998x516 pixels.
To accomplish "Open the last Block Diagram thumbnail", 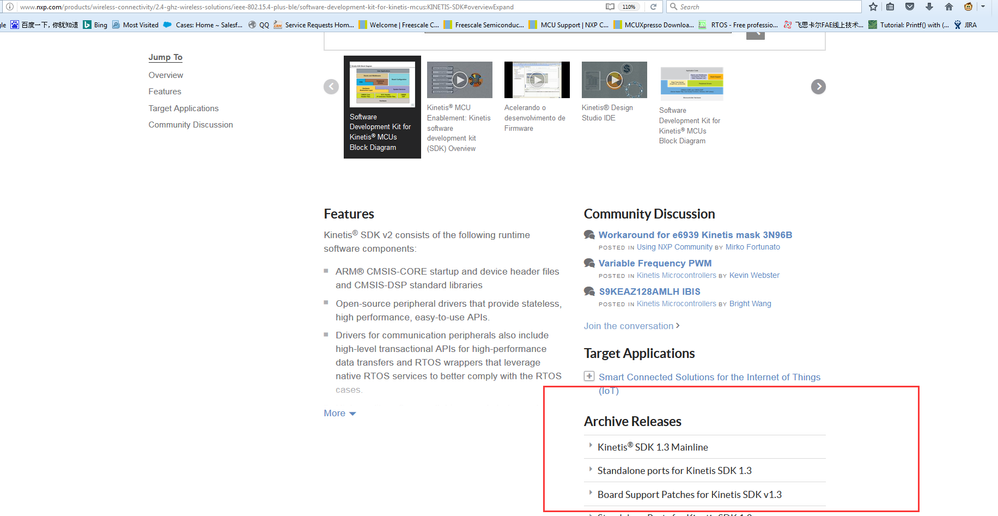I will [x=692, y=83].
